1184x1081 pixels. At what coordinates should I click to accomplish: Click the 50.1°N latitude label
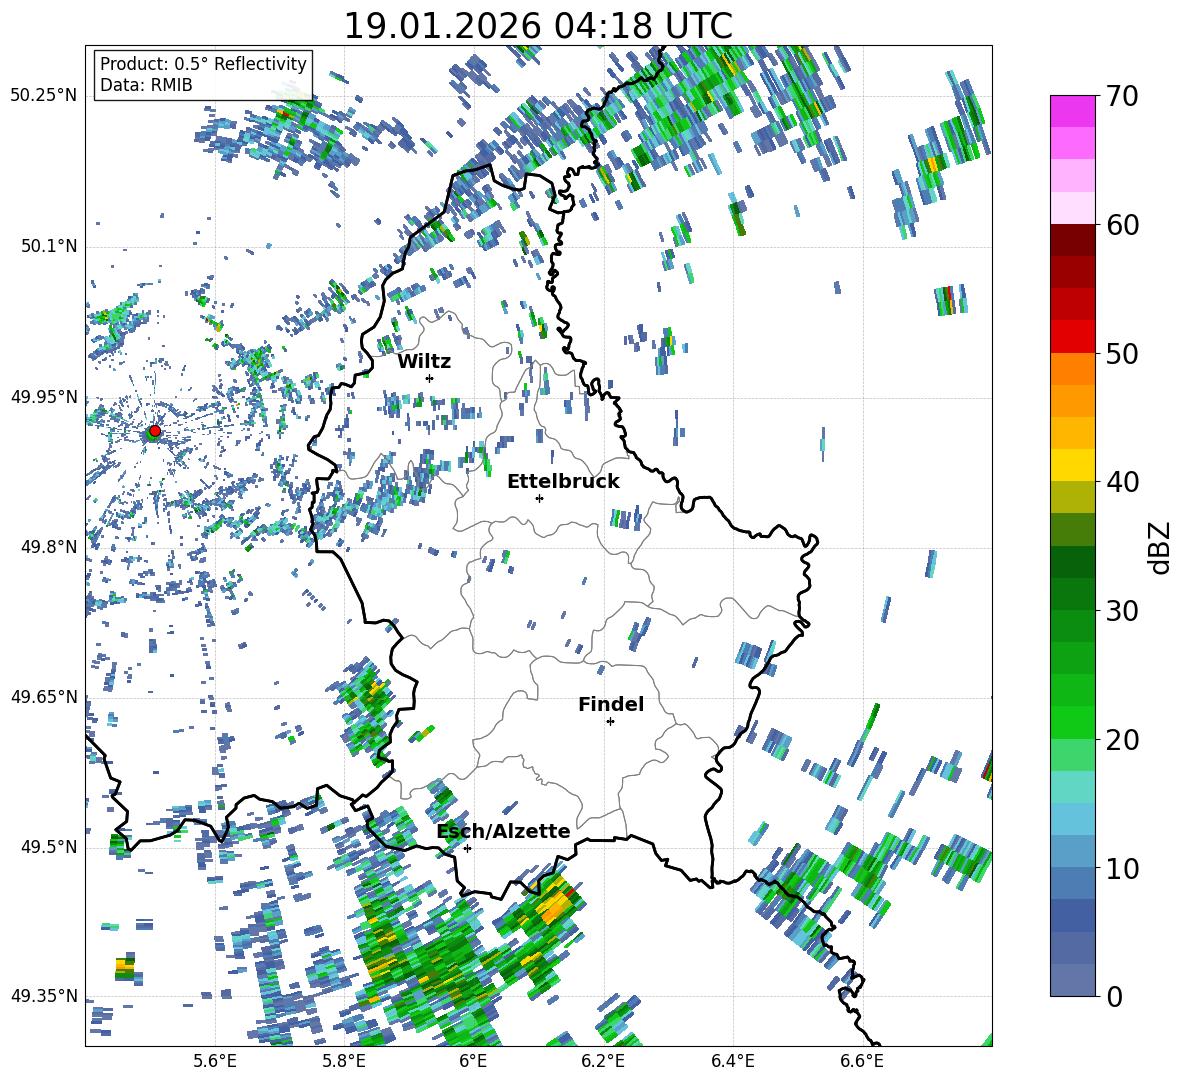[x=48, y=247]
